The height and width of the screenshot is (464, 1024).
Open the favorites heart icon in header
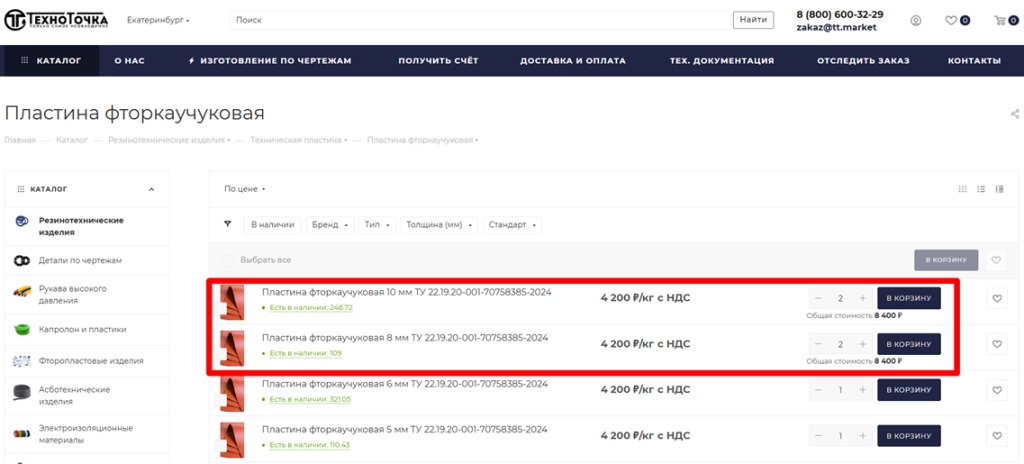coord(951,21)
